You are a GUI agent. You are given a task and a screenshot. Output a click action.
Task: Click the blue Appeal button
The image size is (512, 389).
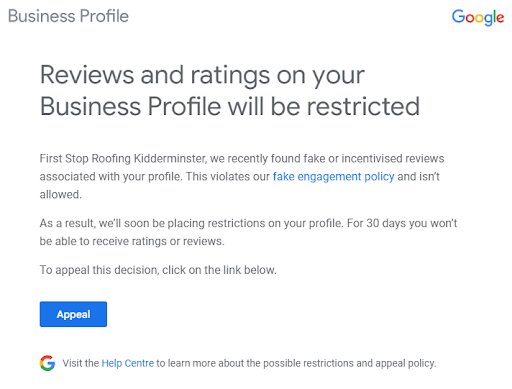(73, 314)
